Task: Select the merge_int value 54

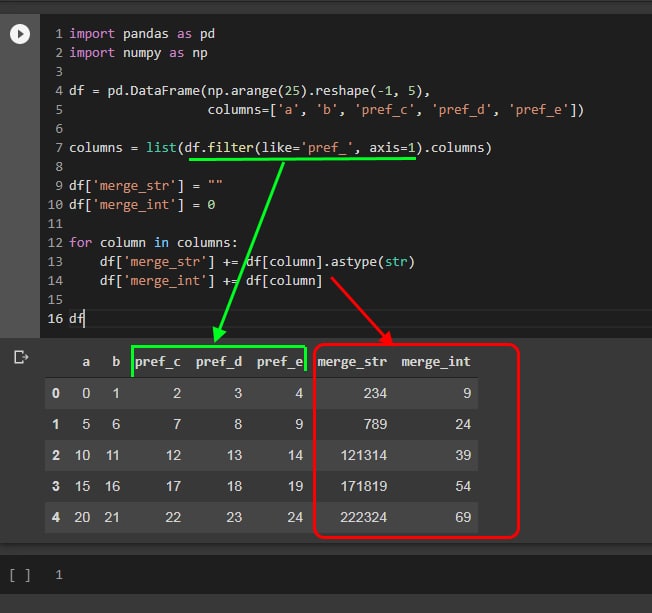Action: 463,486
